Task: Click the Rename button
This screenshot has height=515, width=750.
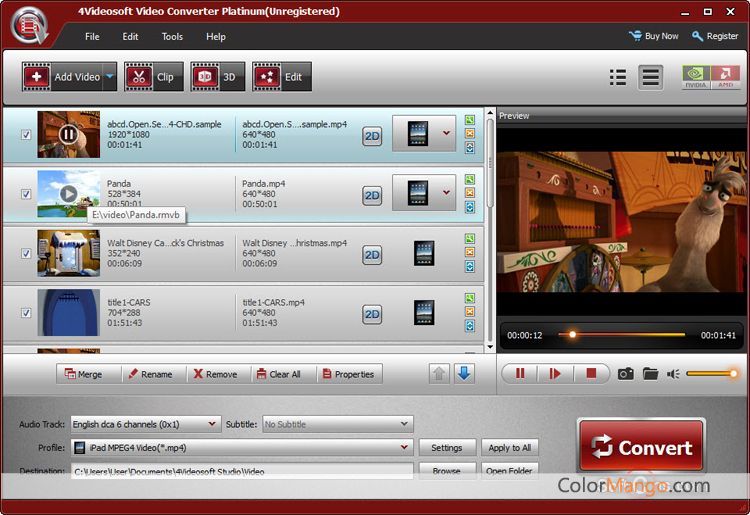Action: (x=153, y=374)
